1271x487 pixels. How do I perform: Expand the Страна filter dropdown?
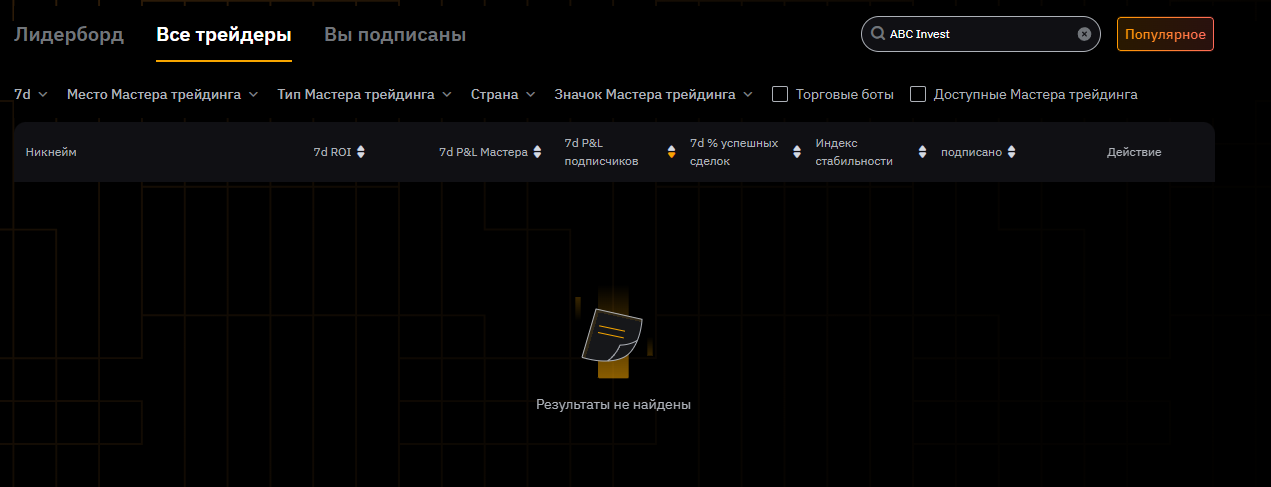[x=503, y=94]
